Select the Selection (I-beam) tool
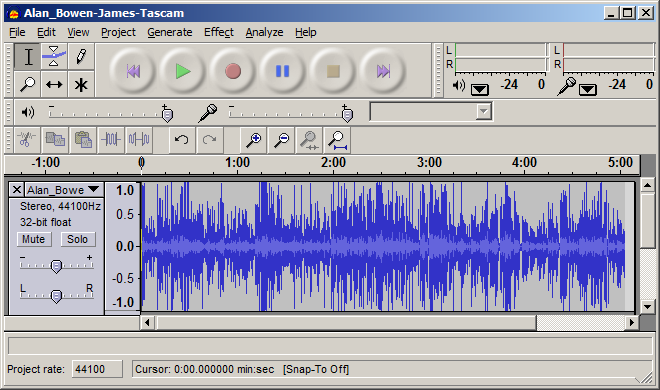Screen dimensions: 660x390 click(28, 56)
